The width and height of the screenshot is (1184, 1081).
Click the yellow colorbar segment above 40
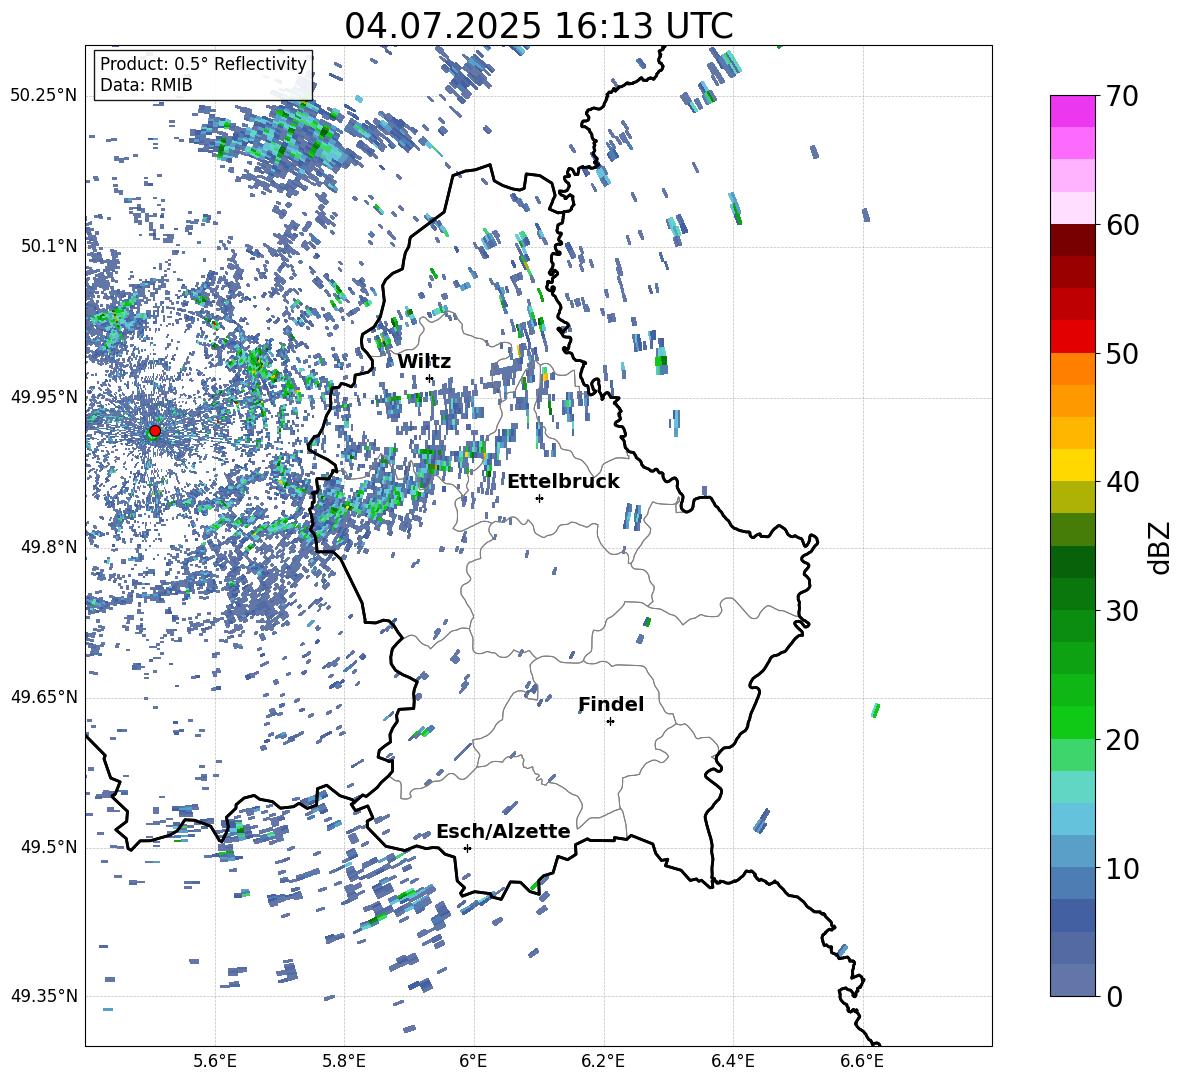(x=1072, y=465)
